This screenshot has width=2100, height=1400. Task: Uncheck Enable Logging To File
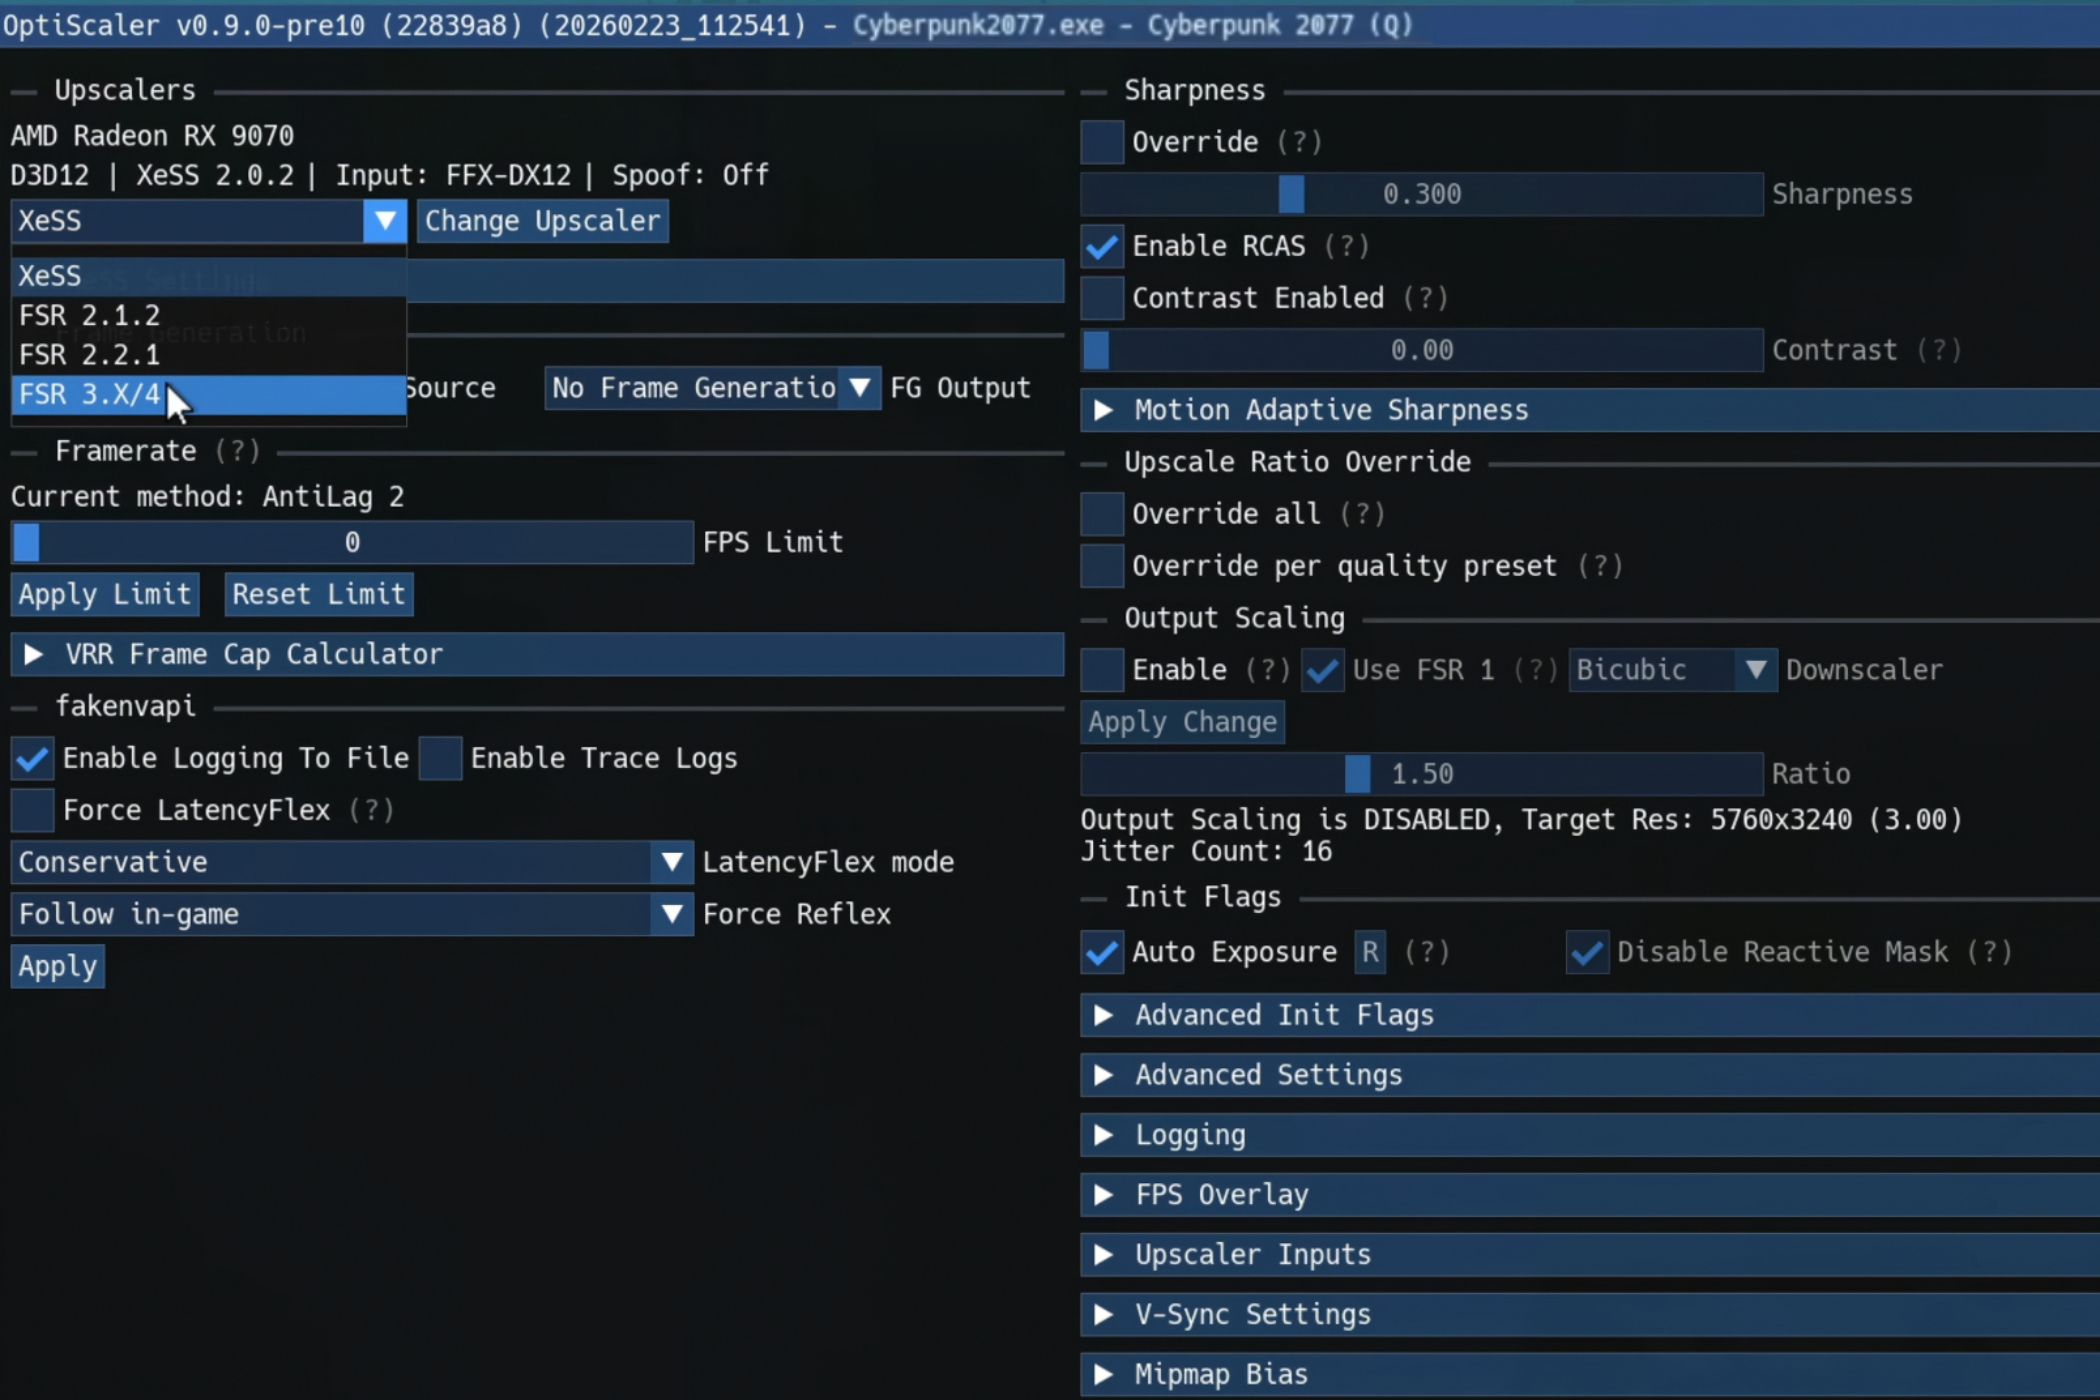point(32,758)
